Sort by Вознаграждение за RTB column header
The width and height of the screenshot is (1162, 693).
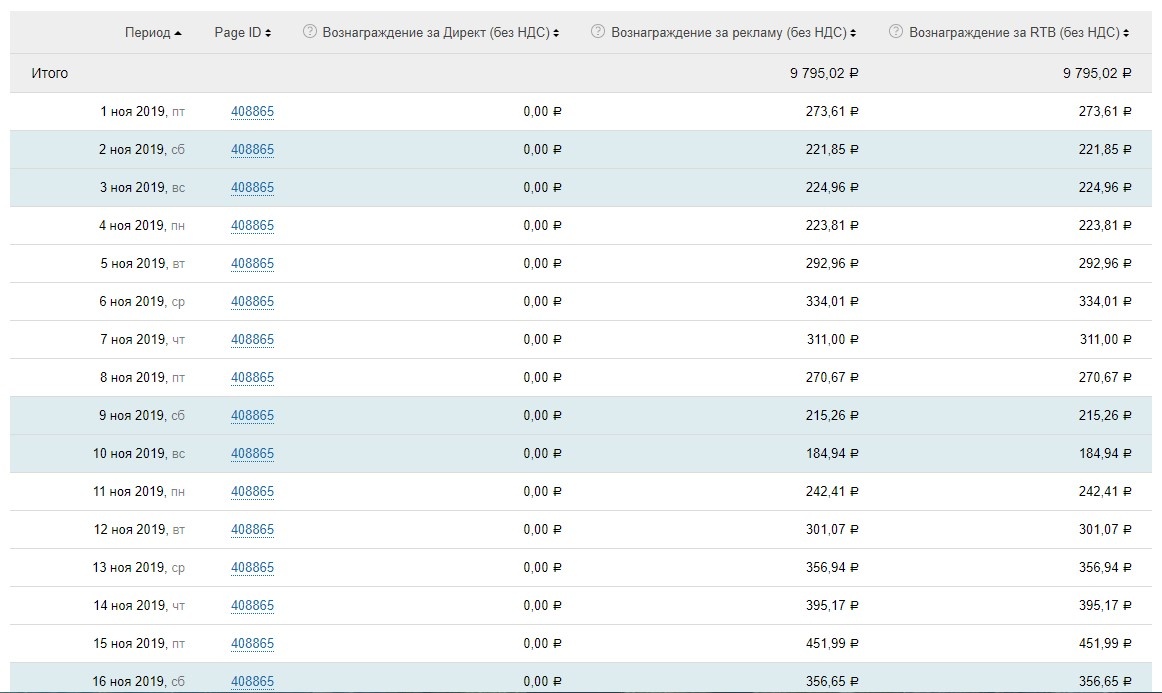[x=1019, y=33]
